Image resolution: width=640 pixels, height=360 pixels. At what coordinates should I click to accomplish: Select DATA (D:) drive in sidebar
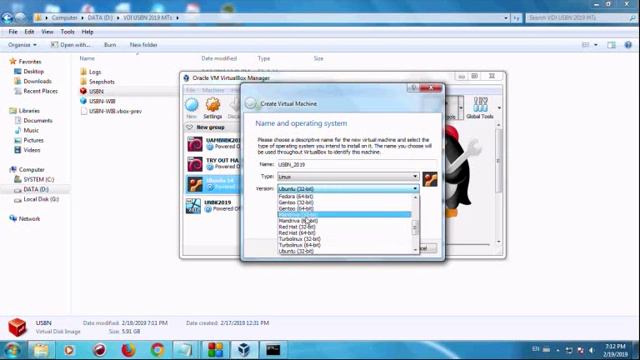click(36, 189)
